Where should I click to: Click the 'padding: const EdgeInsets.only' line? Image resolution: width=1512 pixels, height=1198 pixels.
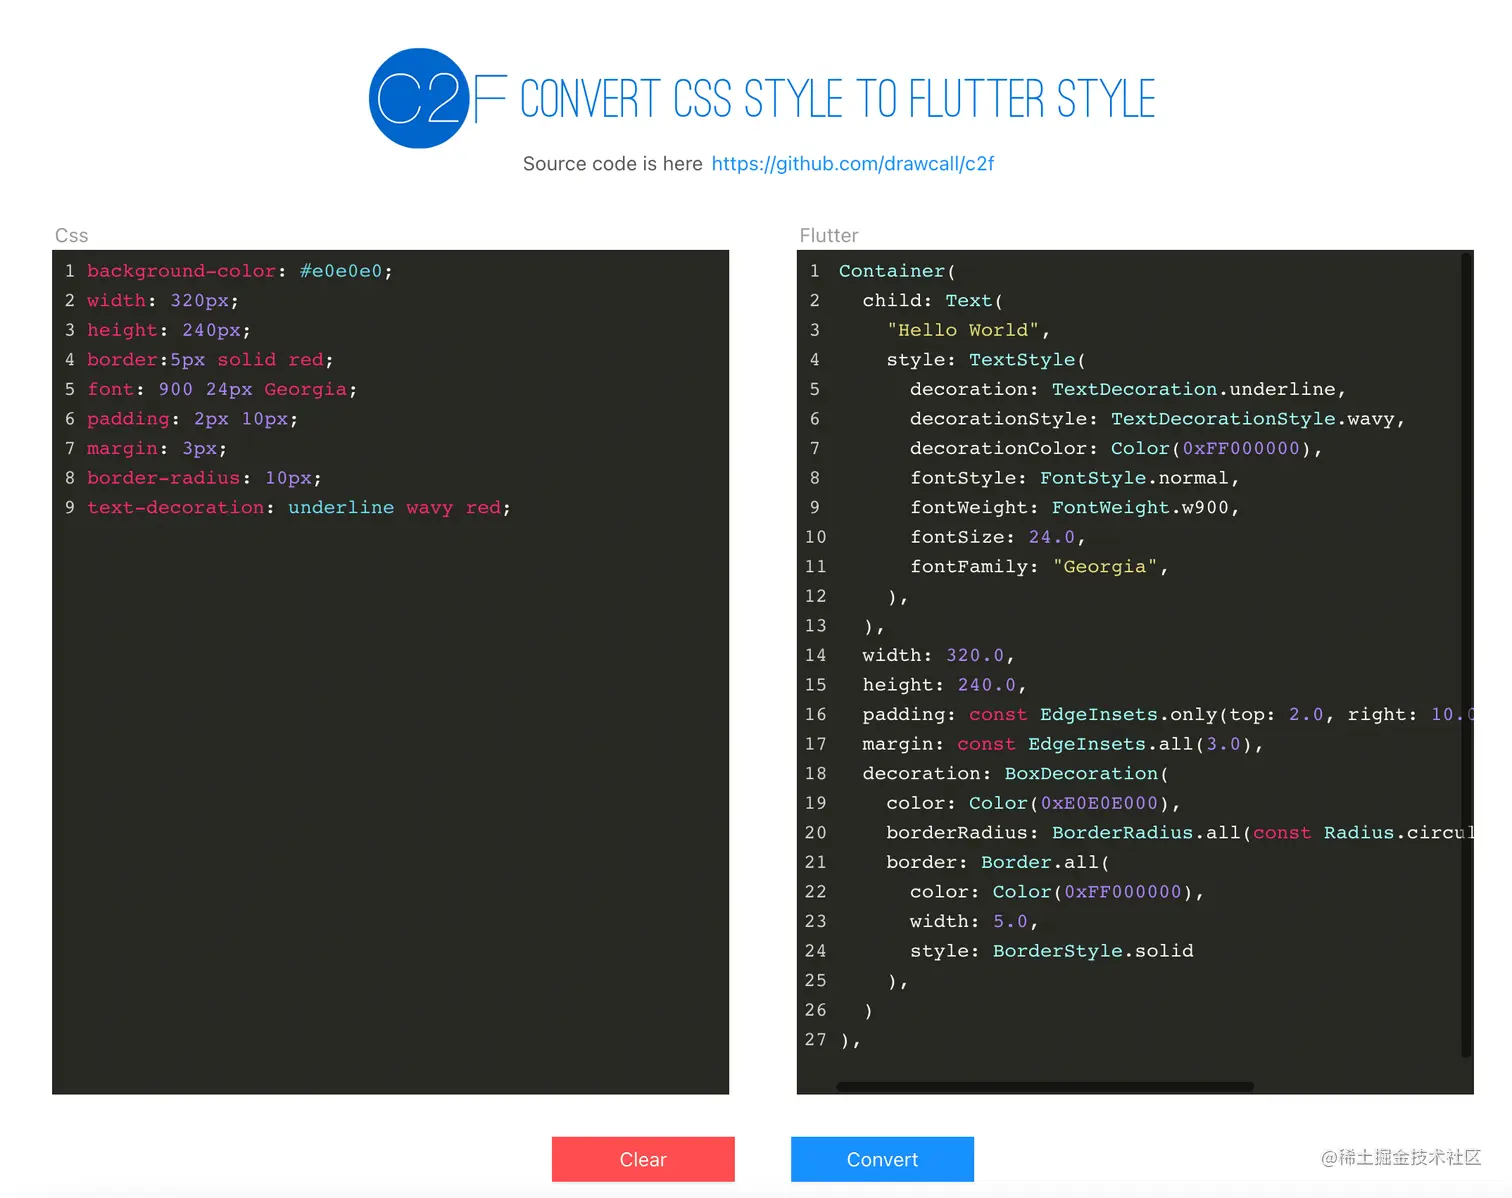pyautogui.click(x=1167, y=715)
